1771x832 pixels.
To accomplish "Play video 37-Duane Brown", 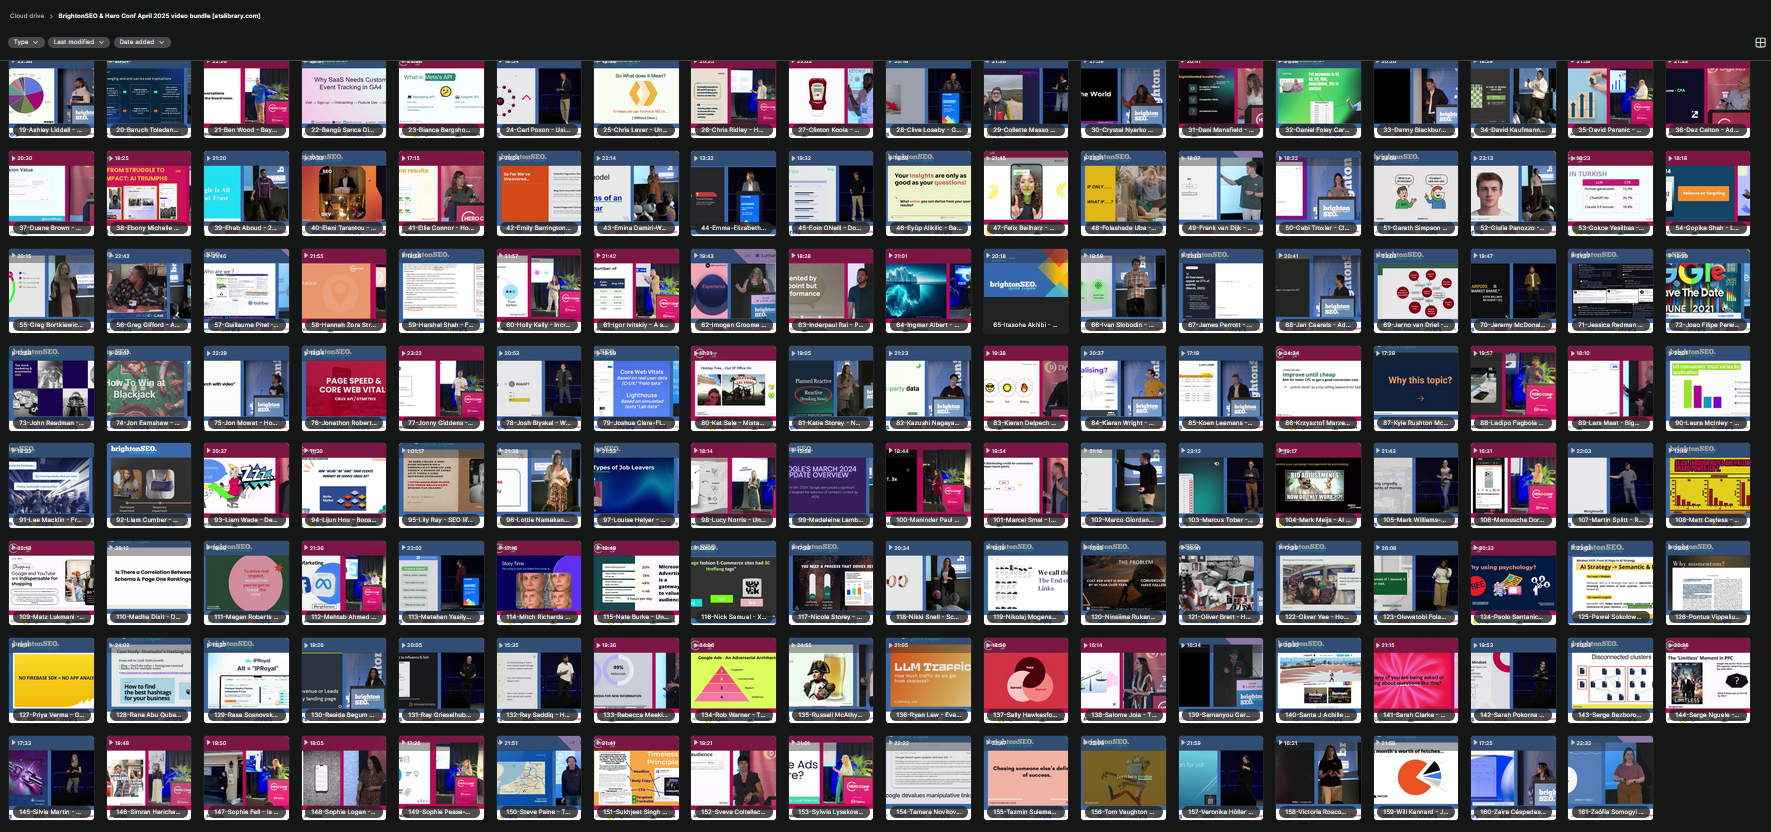I will click(x=51, y=194).
